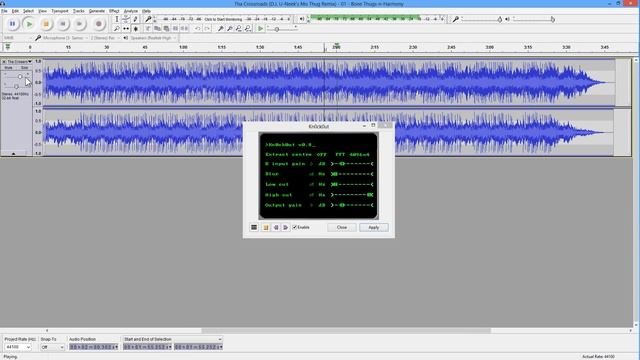The width and height of the screenshot is (640, 360).
Task: Select the Envelope tool
Action: click(x=126, y=19)
